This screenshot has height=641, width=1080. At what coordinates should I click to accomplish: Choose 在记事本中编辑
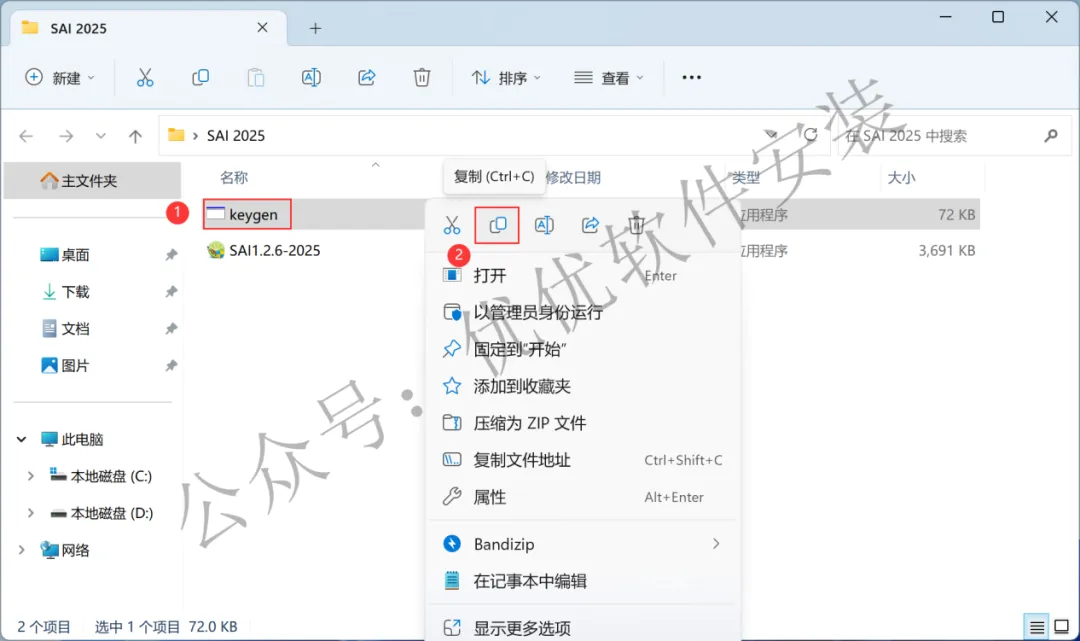583,581
